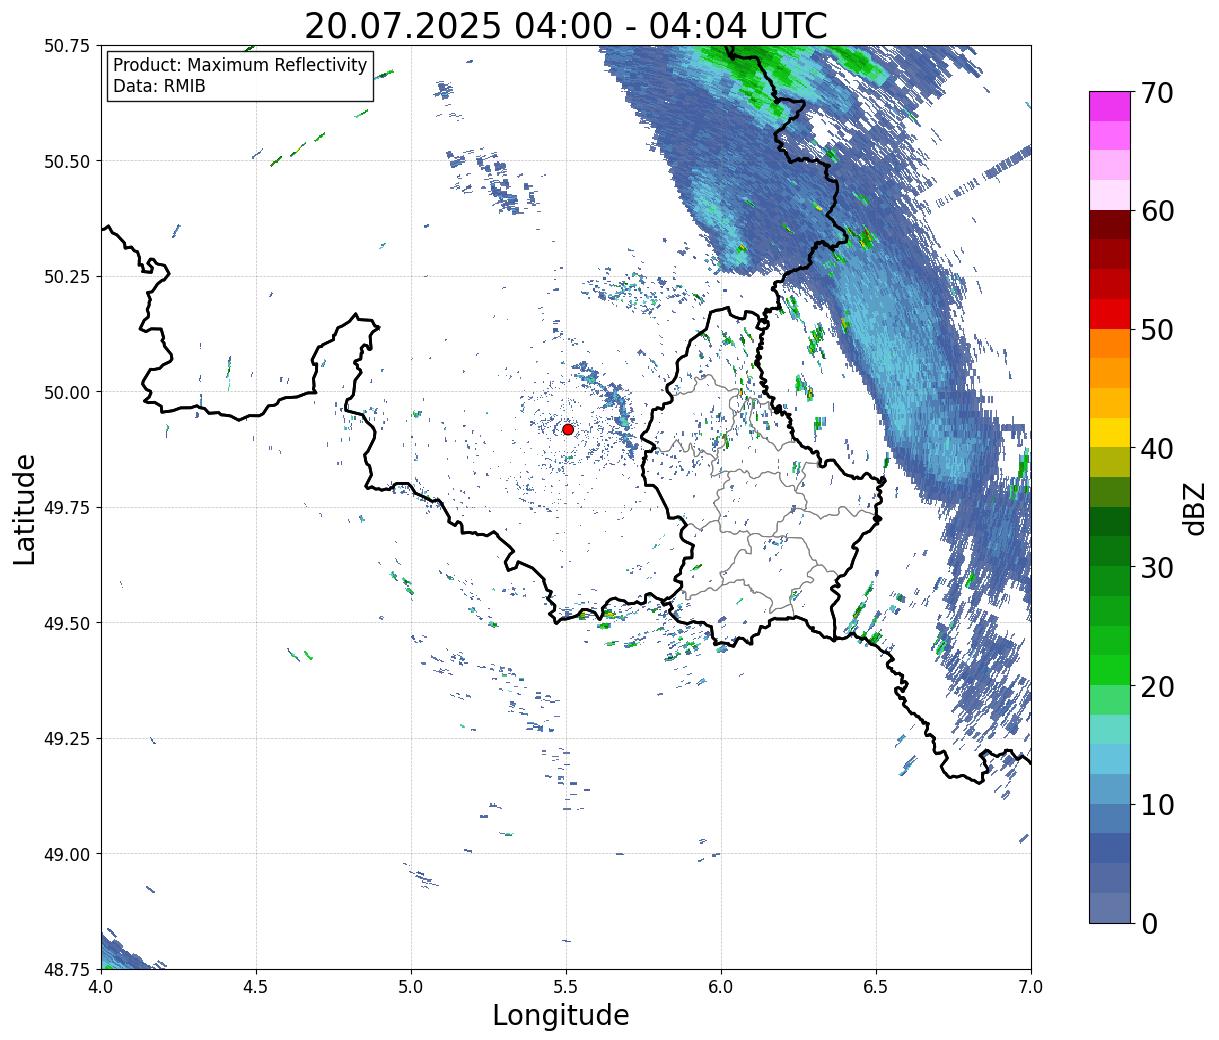Click the 'Longitude' axis label
This screenshot has width=1219, height=1040.
point(561,1015)
